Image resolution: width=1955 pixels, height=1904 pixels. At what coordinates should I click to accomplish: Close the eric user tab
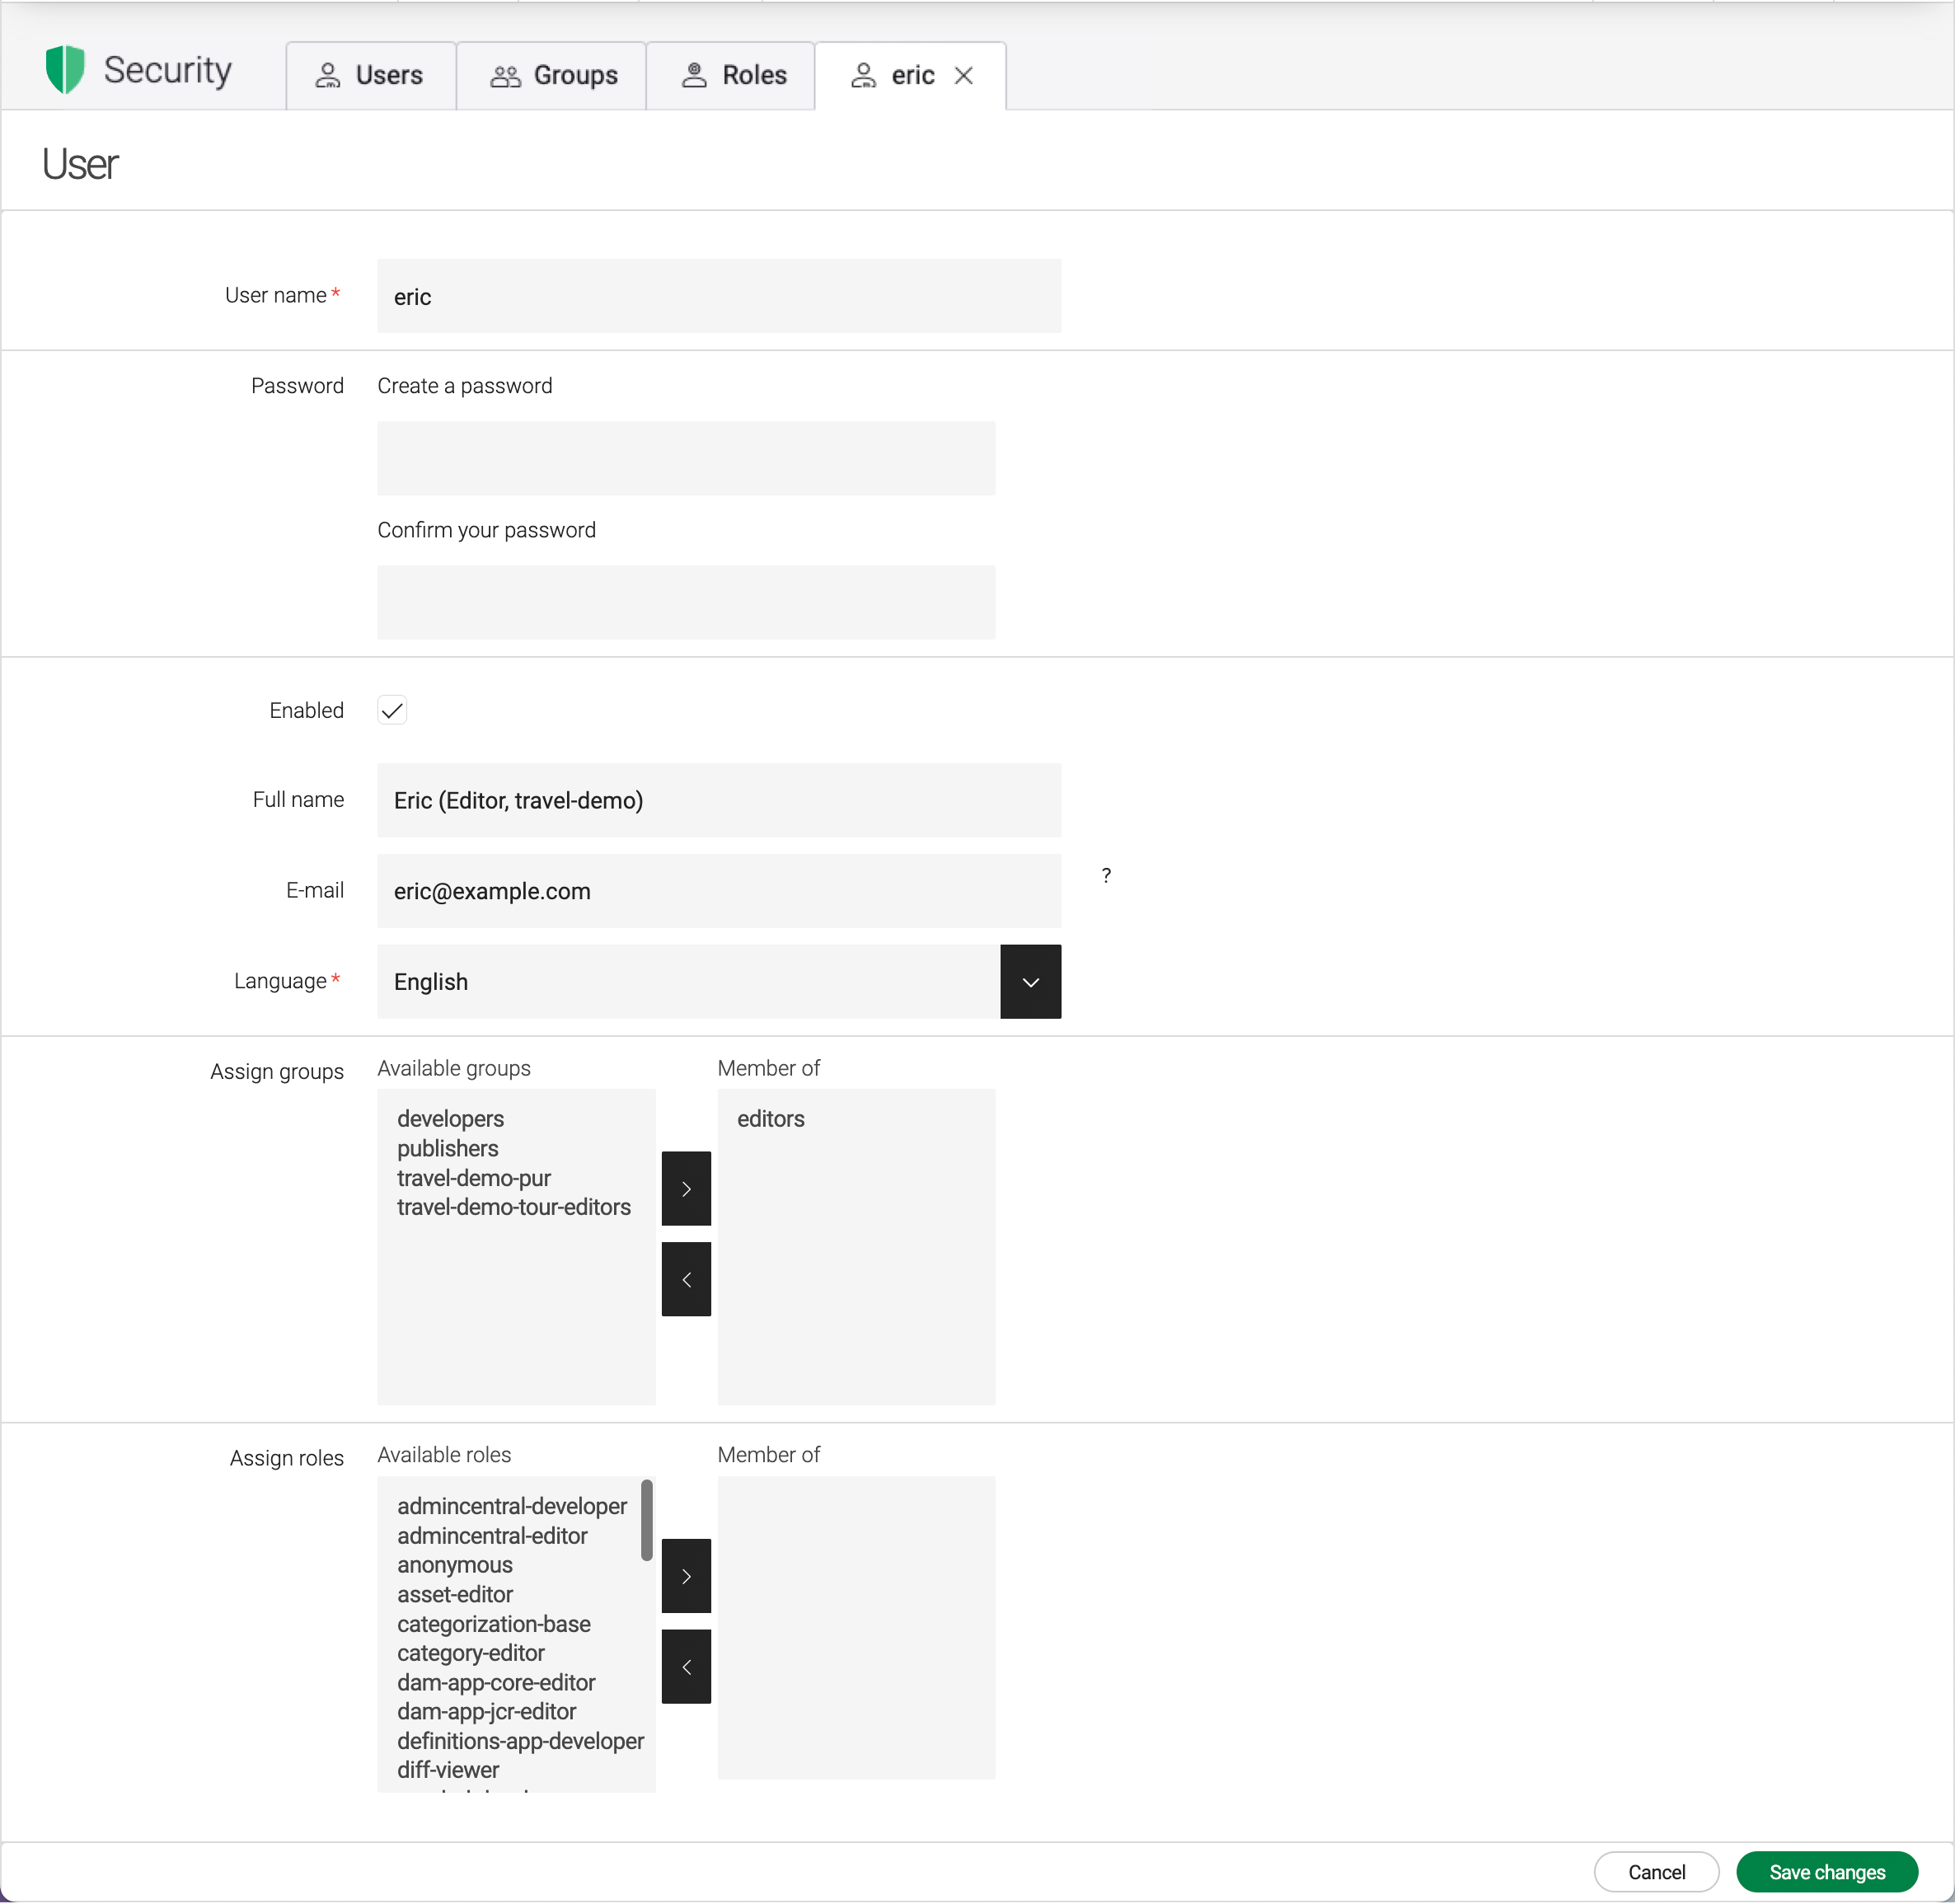[x=965, y=73]
